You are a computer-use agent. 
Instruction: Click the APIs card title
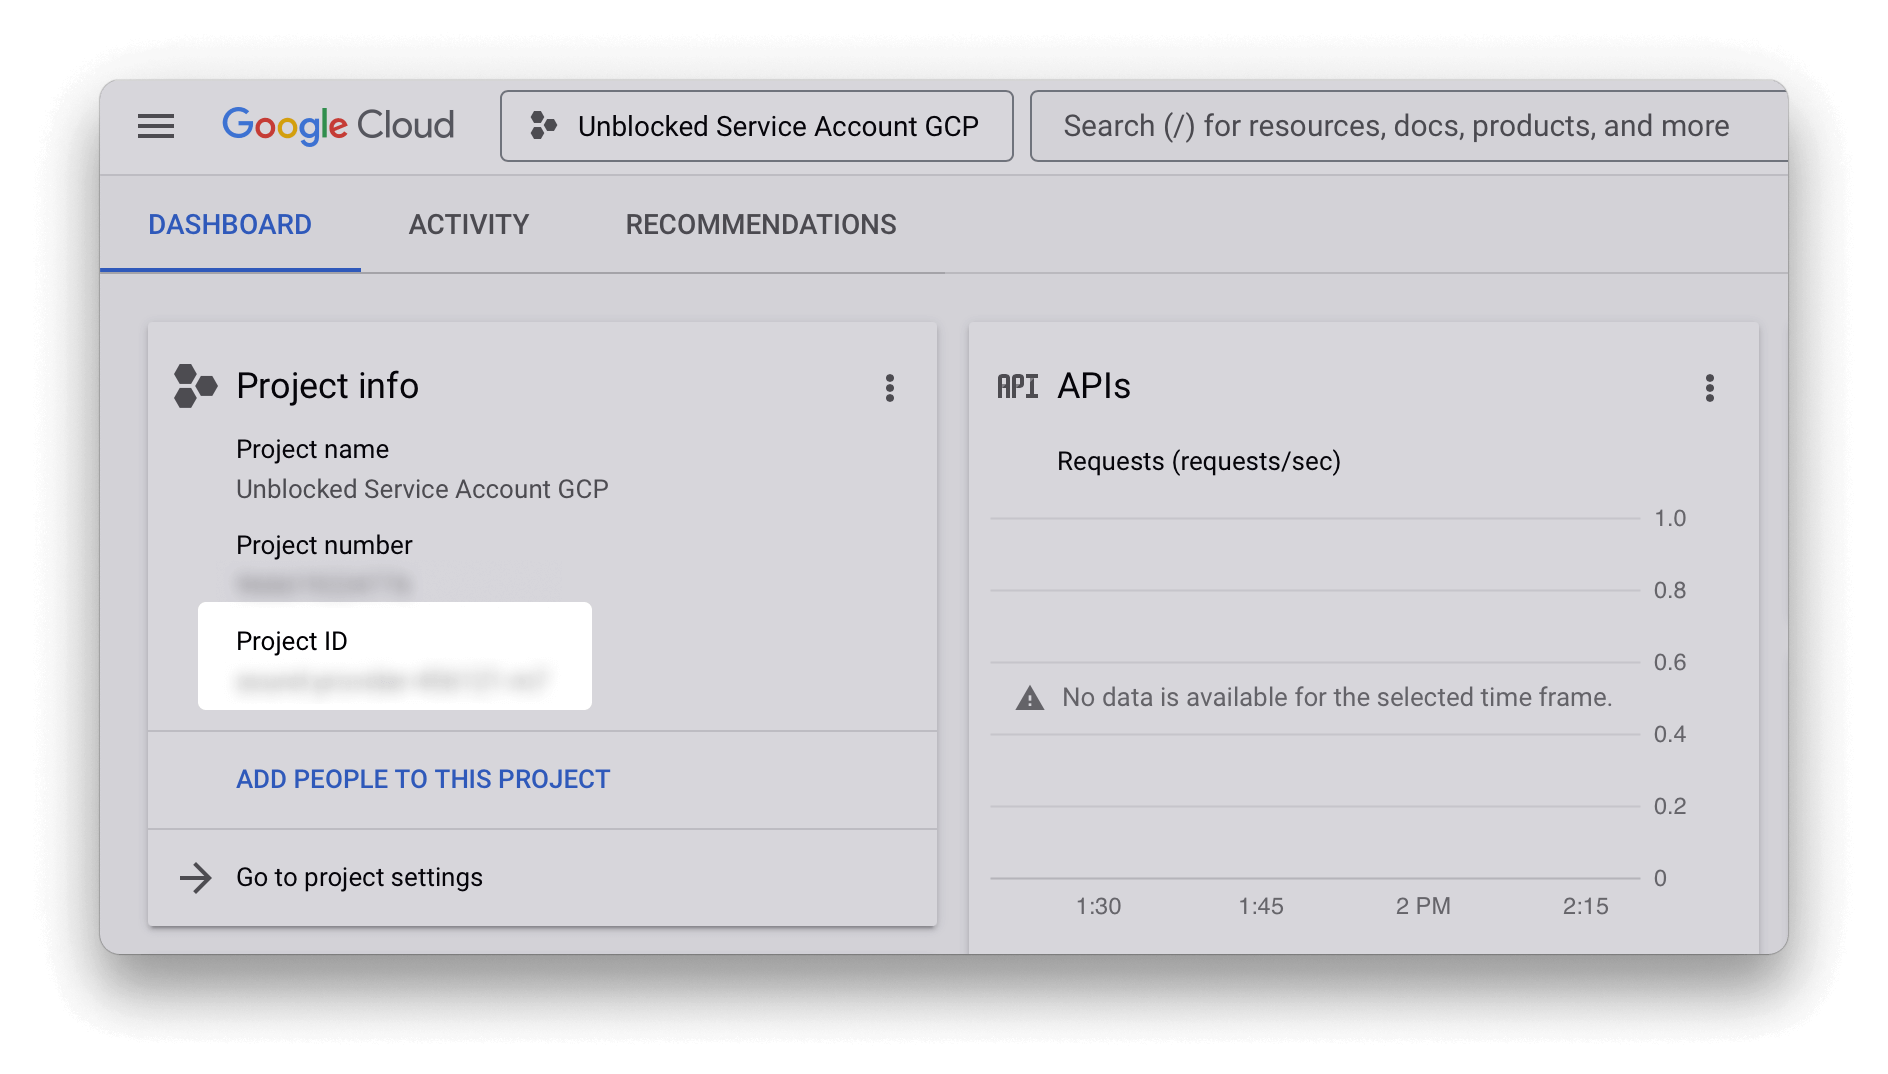[x=1094, y=386]
